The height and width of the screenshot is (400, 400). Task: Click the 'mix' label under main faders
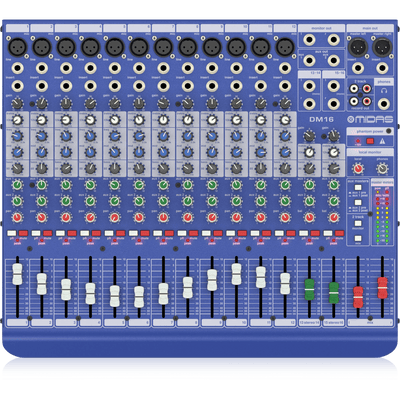[x=370, y=323]
